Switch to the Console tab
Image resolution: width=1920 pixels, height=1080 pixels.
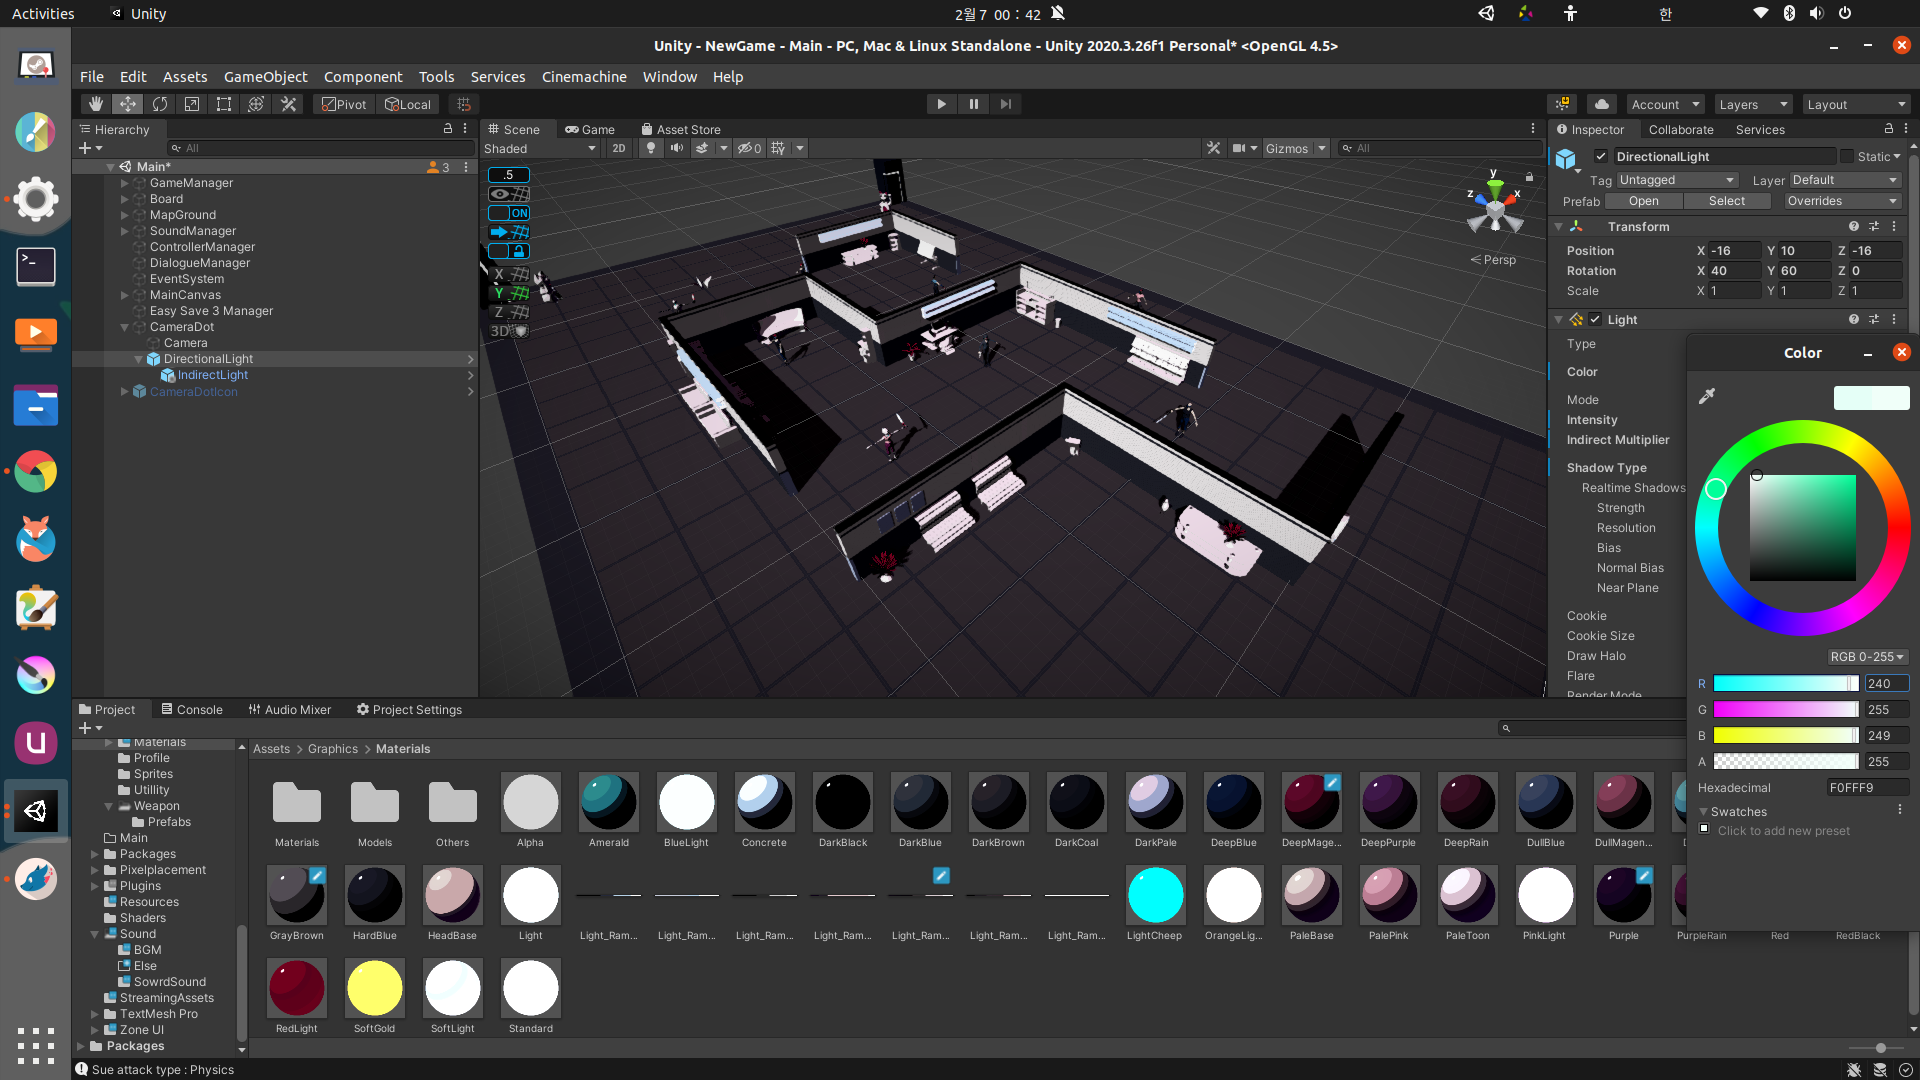(x=192, y=709)
